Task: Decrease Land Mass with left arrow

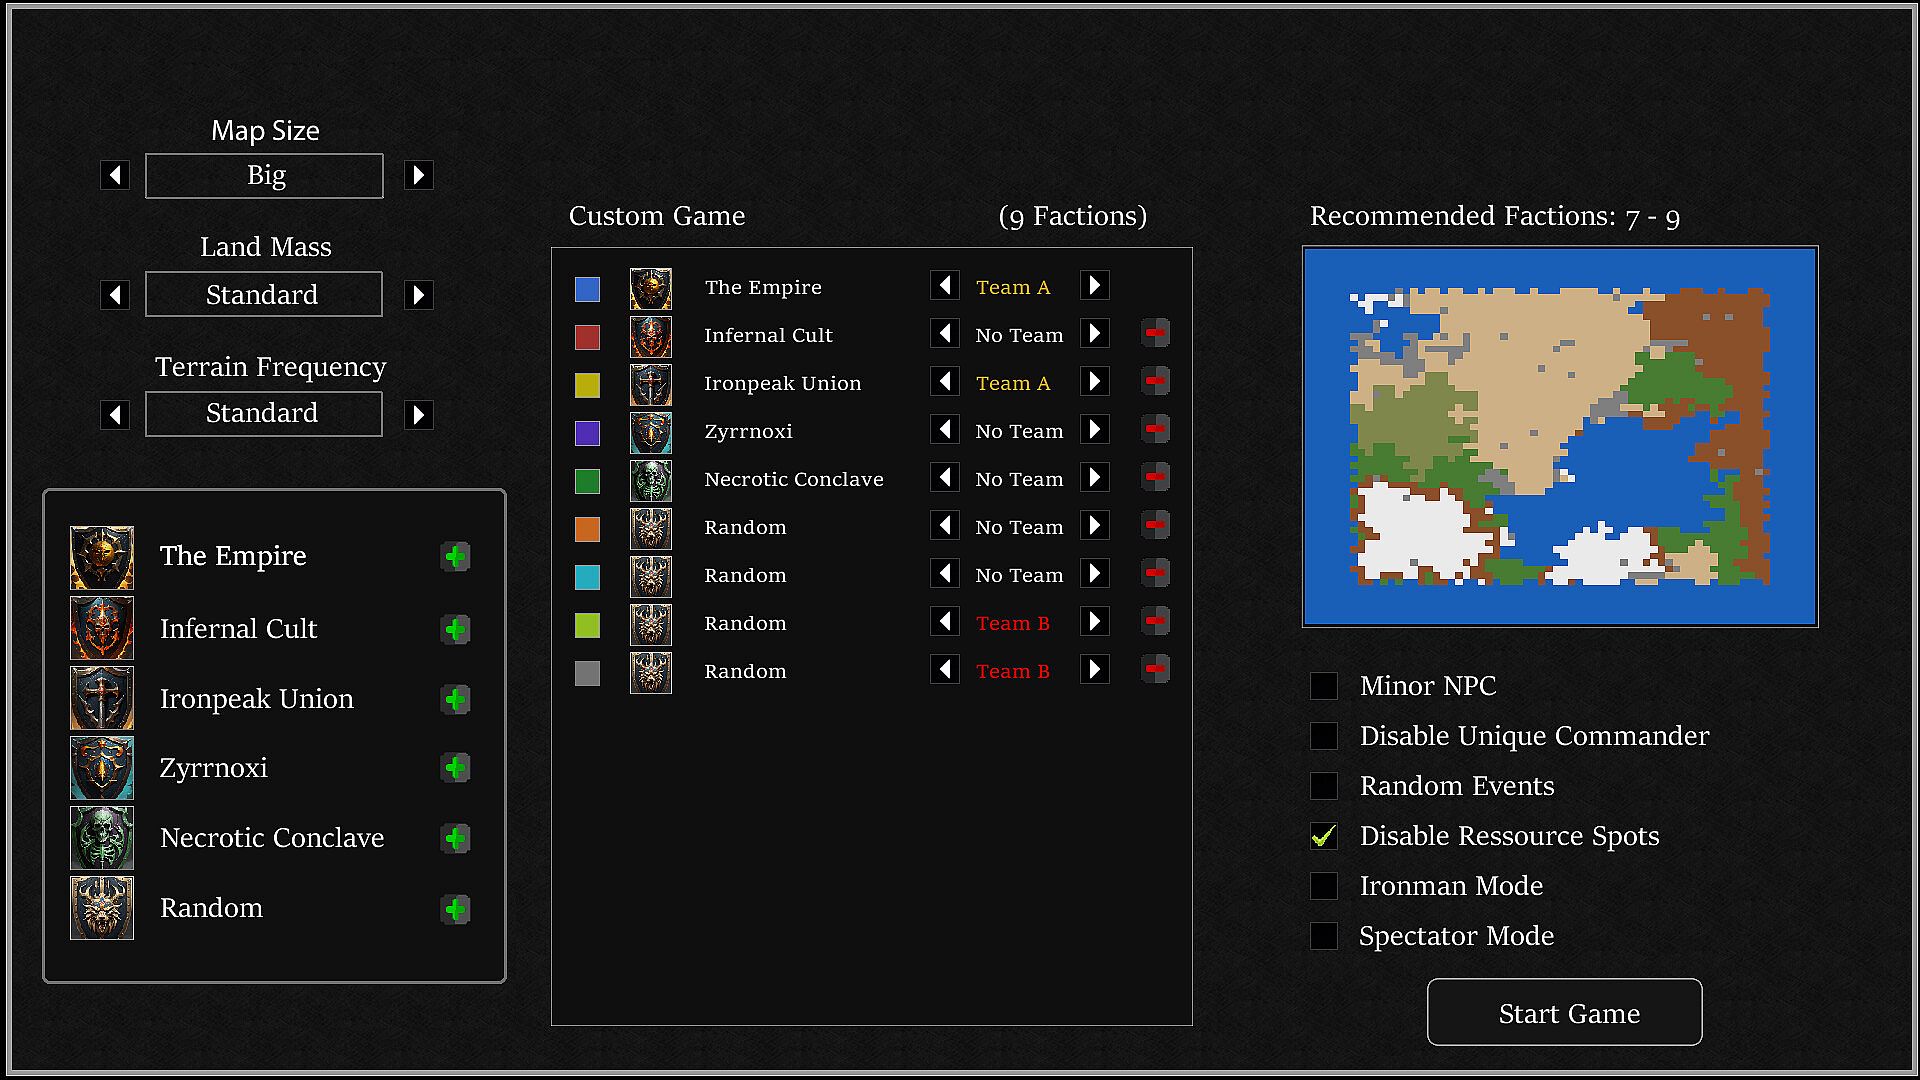Action: (x=115, y=295)
